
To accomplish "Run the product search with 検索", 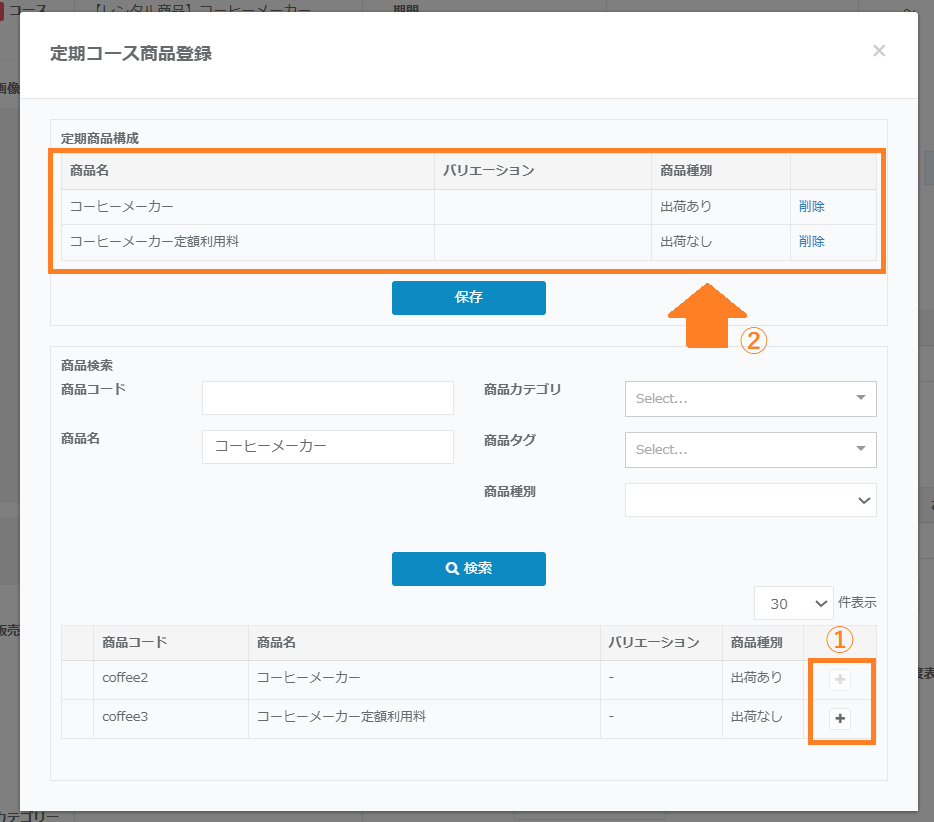I will [x=468, y=568].
